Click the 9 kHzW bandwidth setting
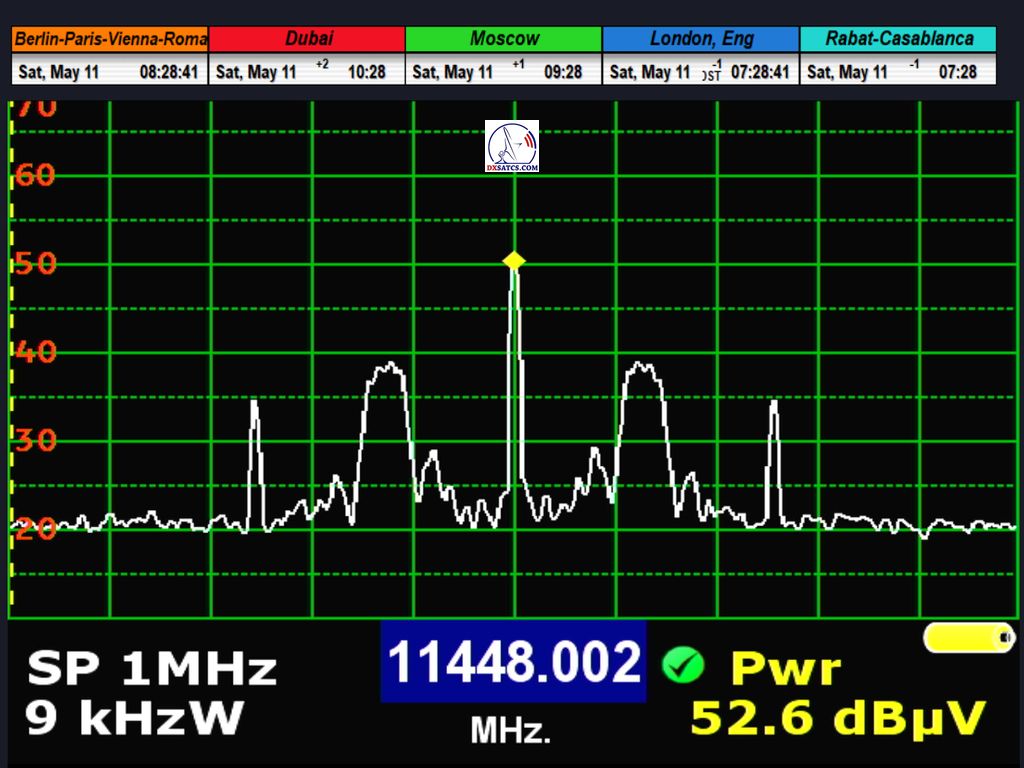Viewport: 1024px width, 768px height. pos(135,718)
